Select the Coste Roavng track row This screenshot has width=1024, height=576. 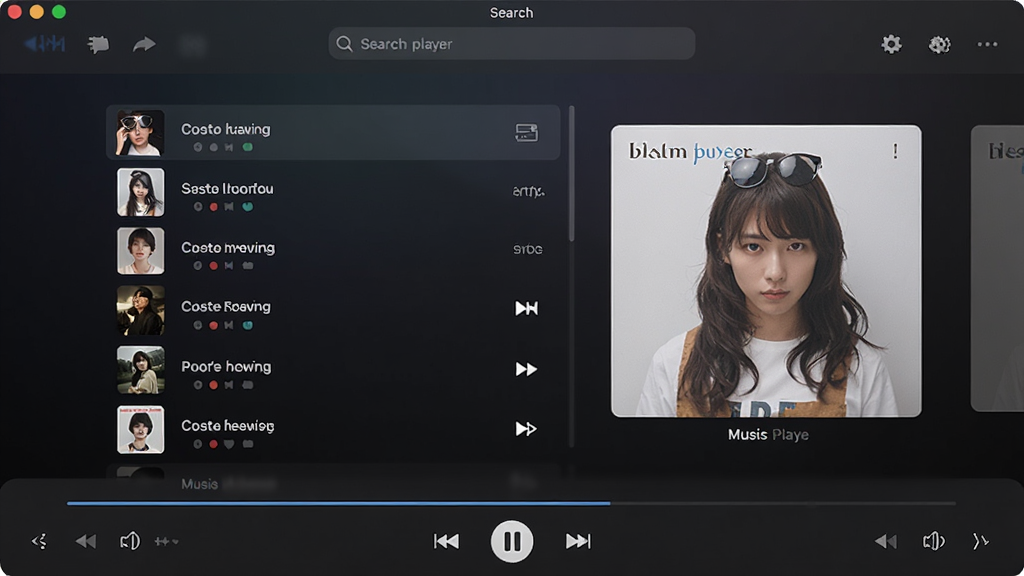tap(333, 310)
